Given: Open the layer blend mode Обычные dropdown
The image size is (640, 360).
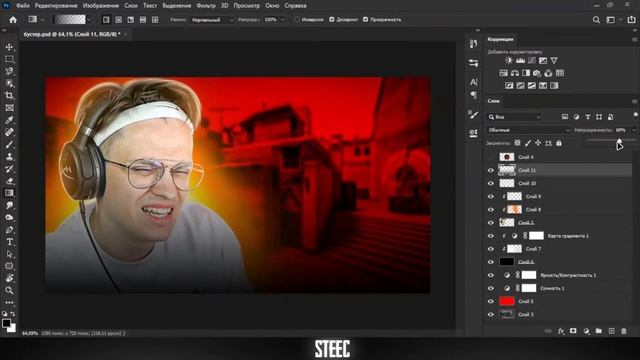Looking at the screenshot, I should pos(529,130).
